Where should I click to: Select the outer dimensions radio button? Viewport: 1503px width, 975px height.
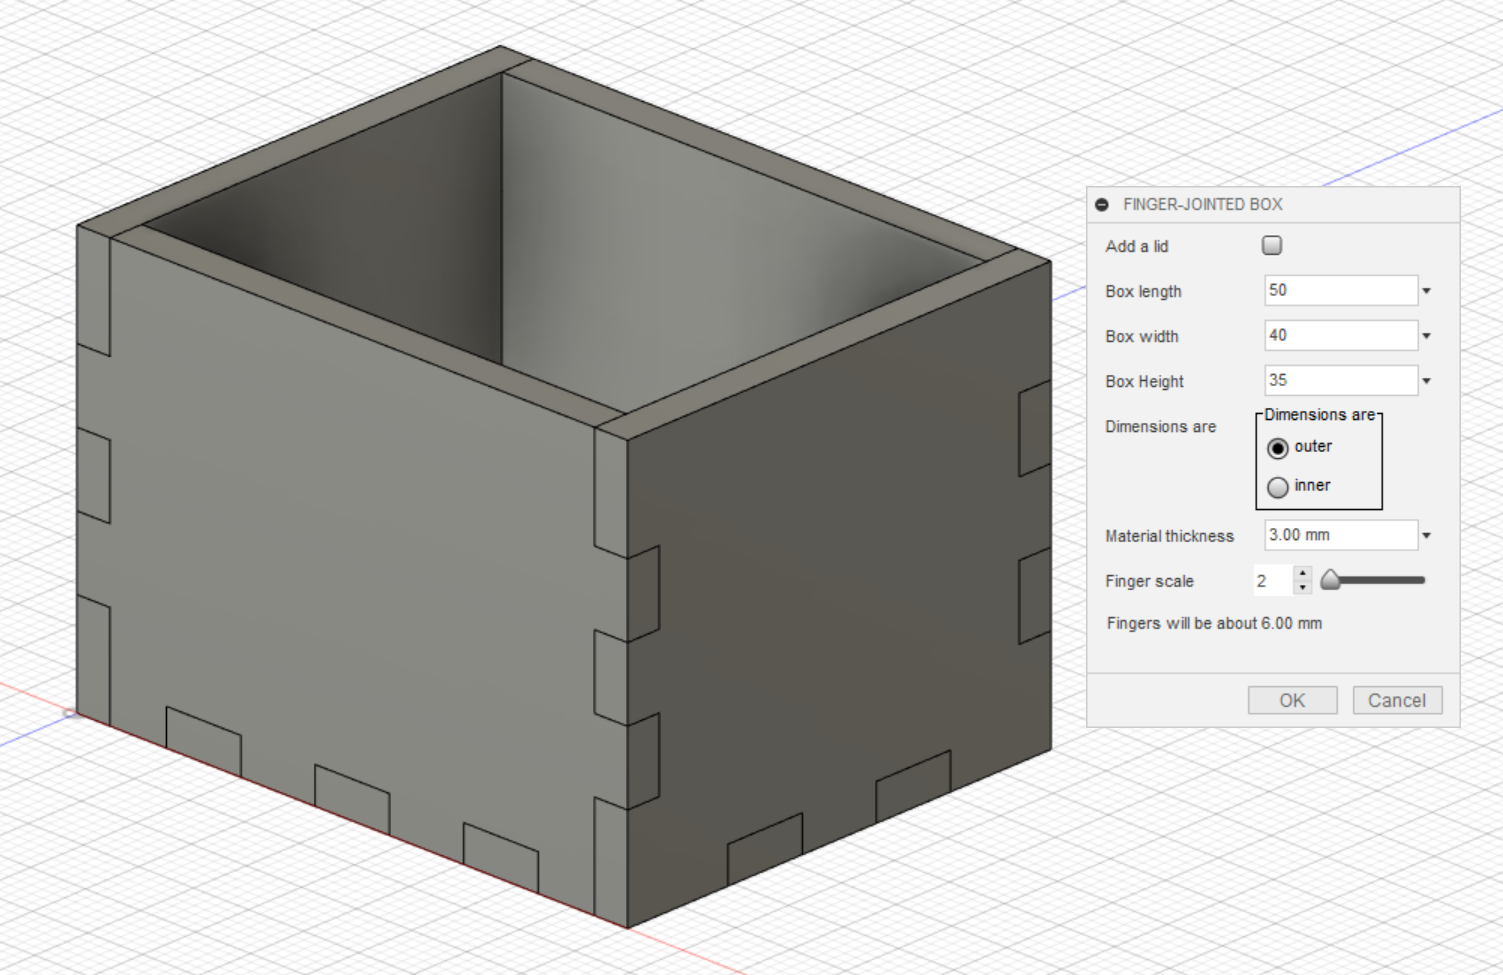pos(1277,448)
